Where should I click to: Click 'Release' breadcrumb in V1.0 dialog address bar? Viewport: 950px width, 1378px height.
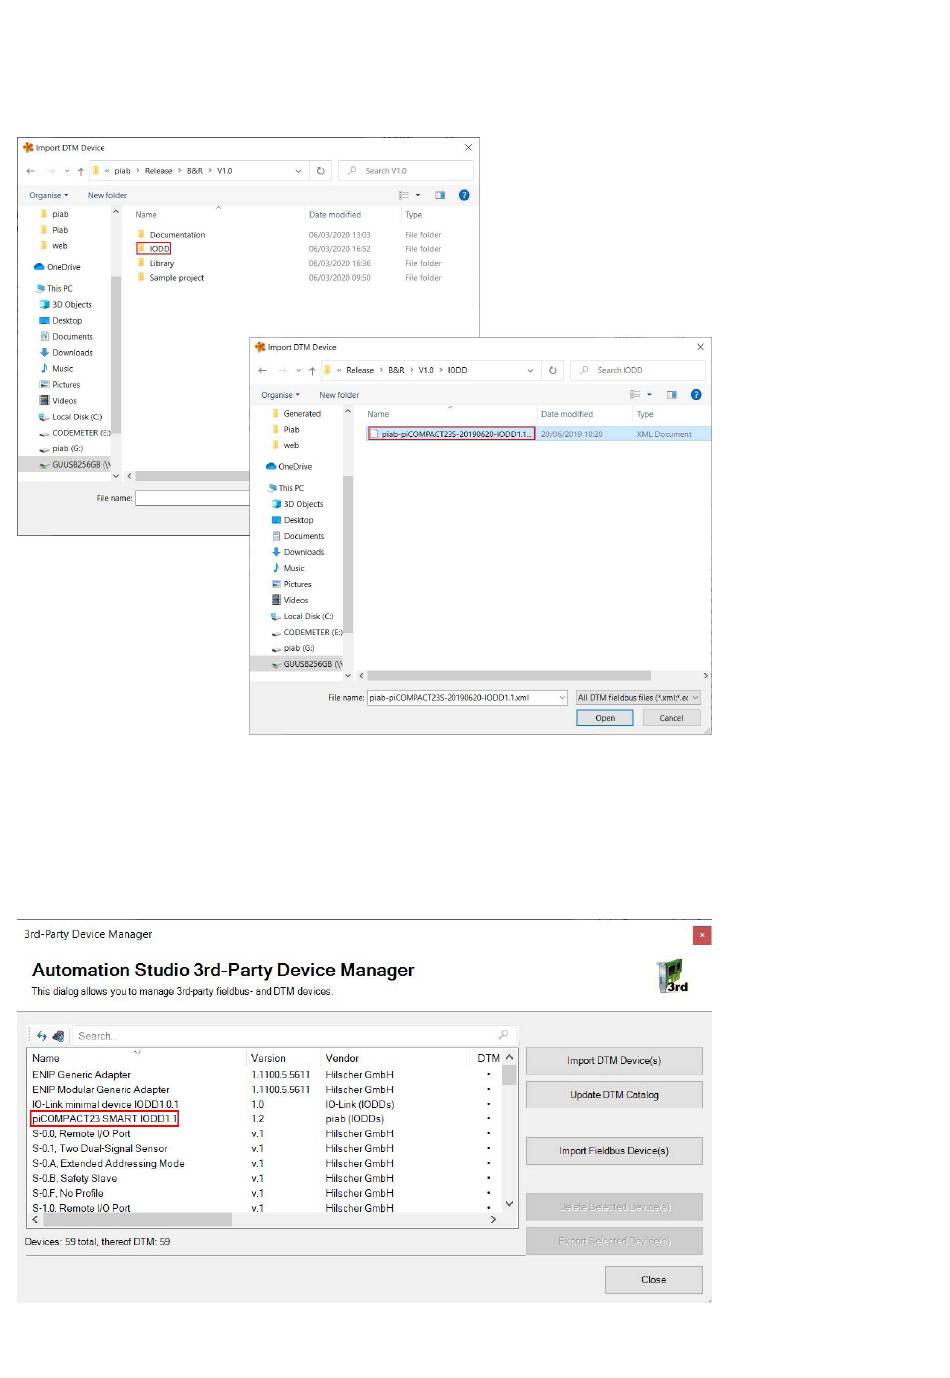[x=158, y=171]
